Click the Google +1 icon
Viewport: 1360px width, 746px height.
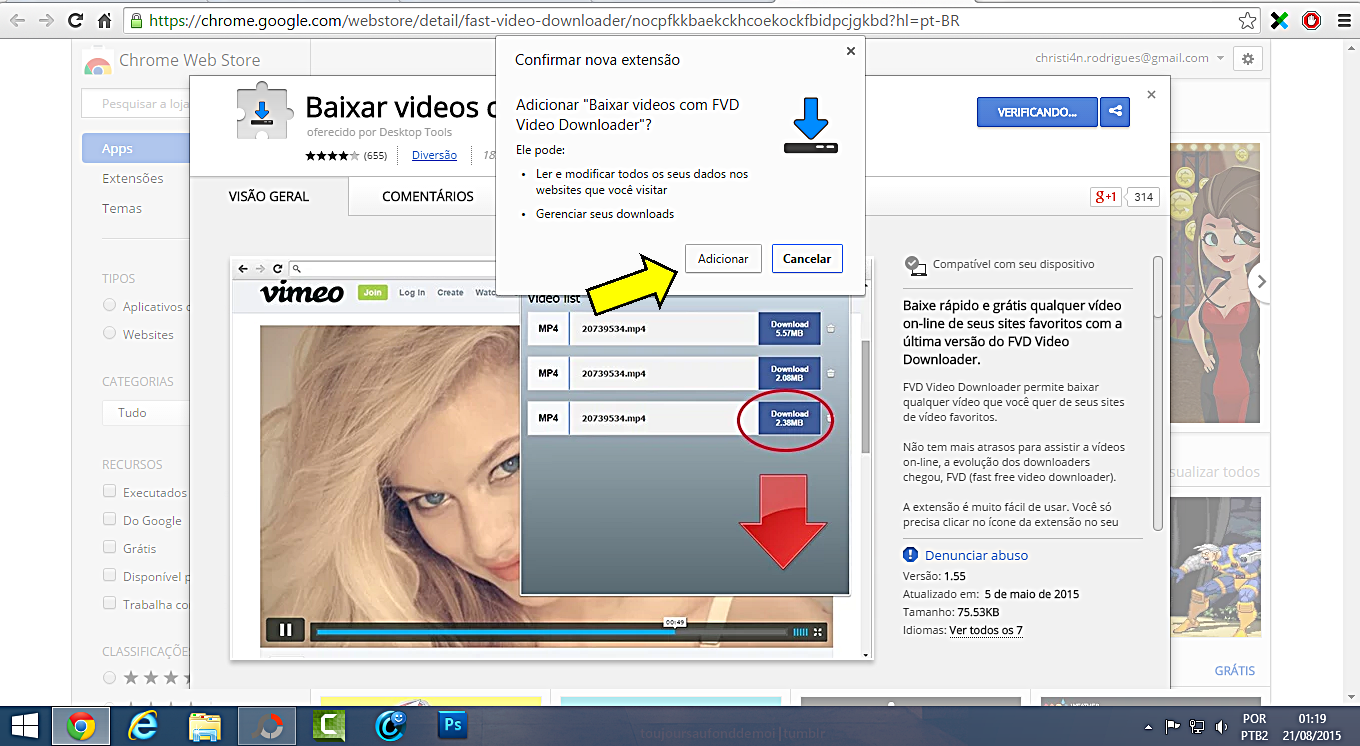(x=1106, y=197)
